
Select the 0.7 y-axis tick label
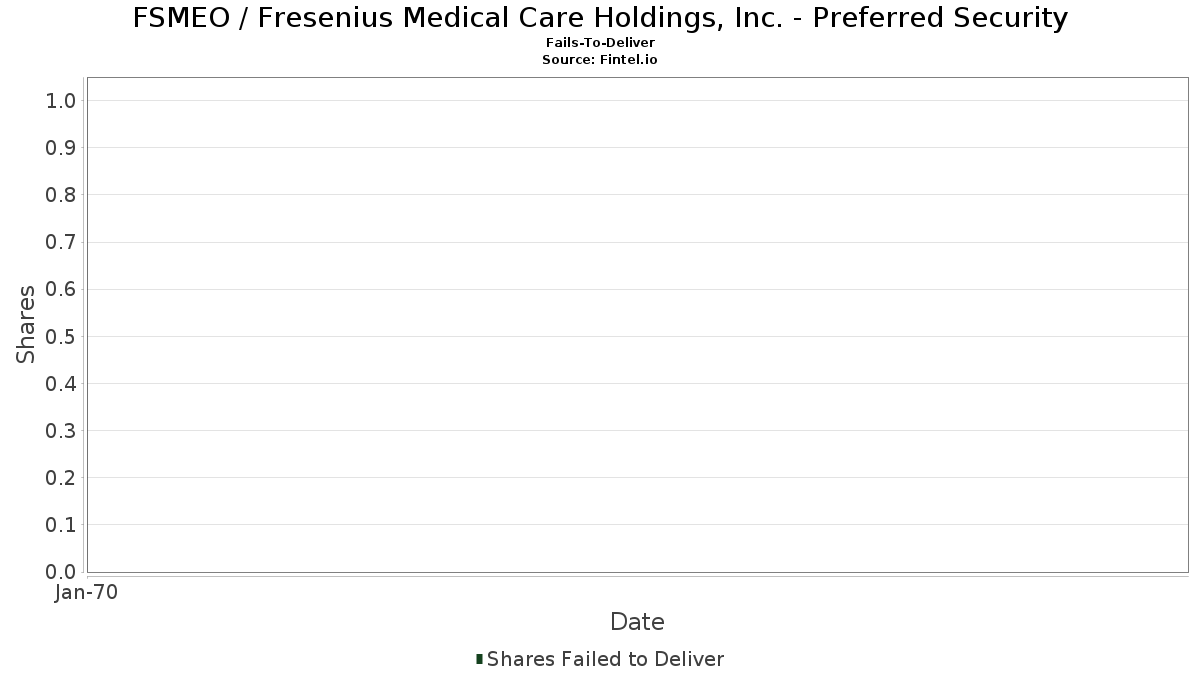(x=61, y=242)
